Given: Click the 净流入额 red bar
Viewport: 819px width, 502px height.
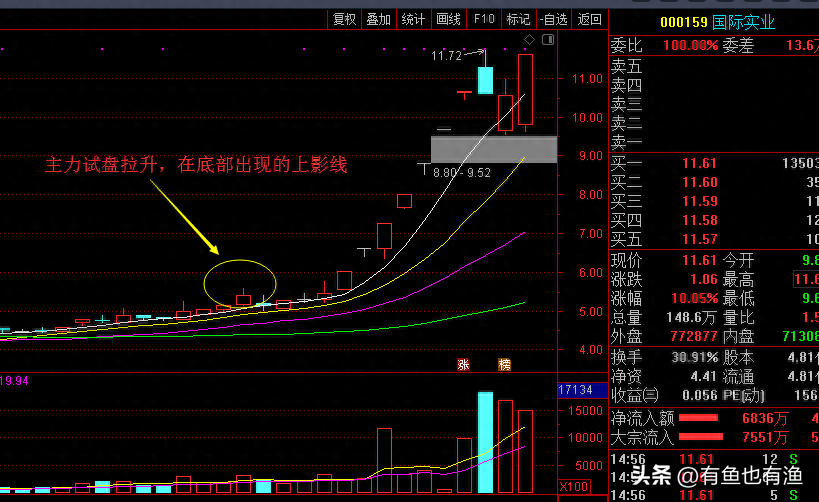Looking at the screenshot, I should click(698, 418).
